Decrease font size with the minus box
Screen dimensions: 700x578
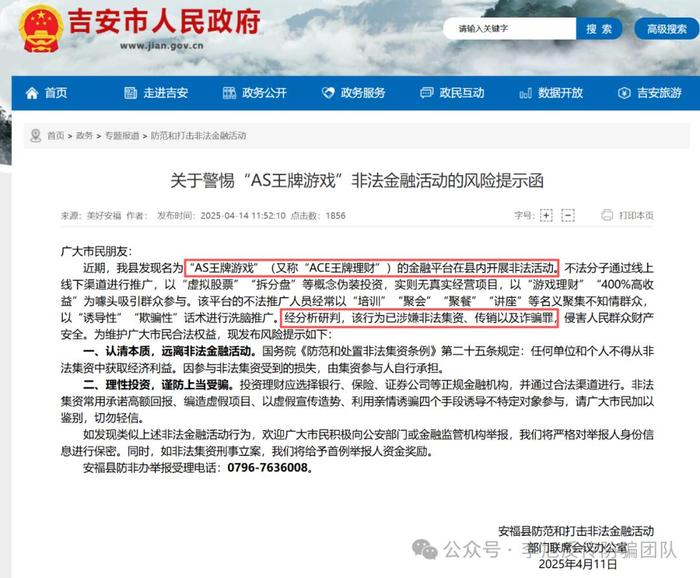point(568,215)
